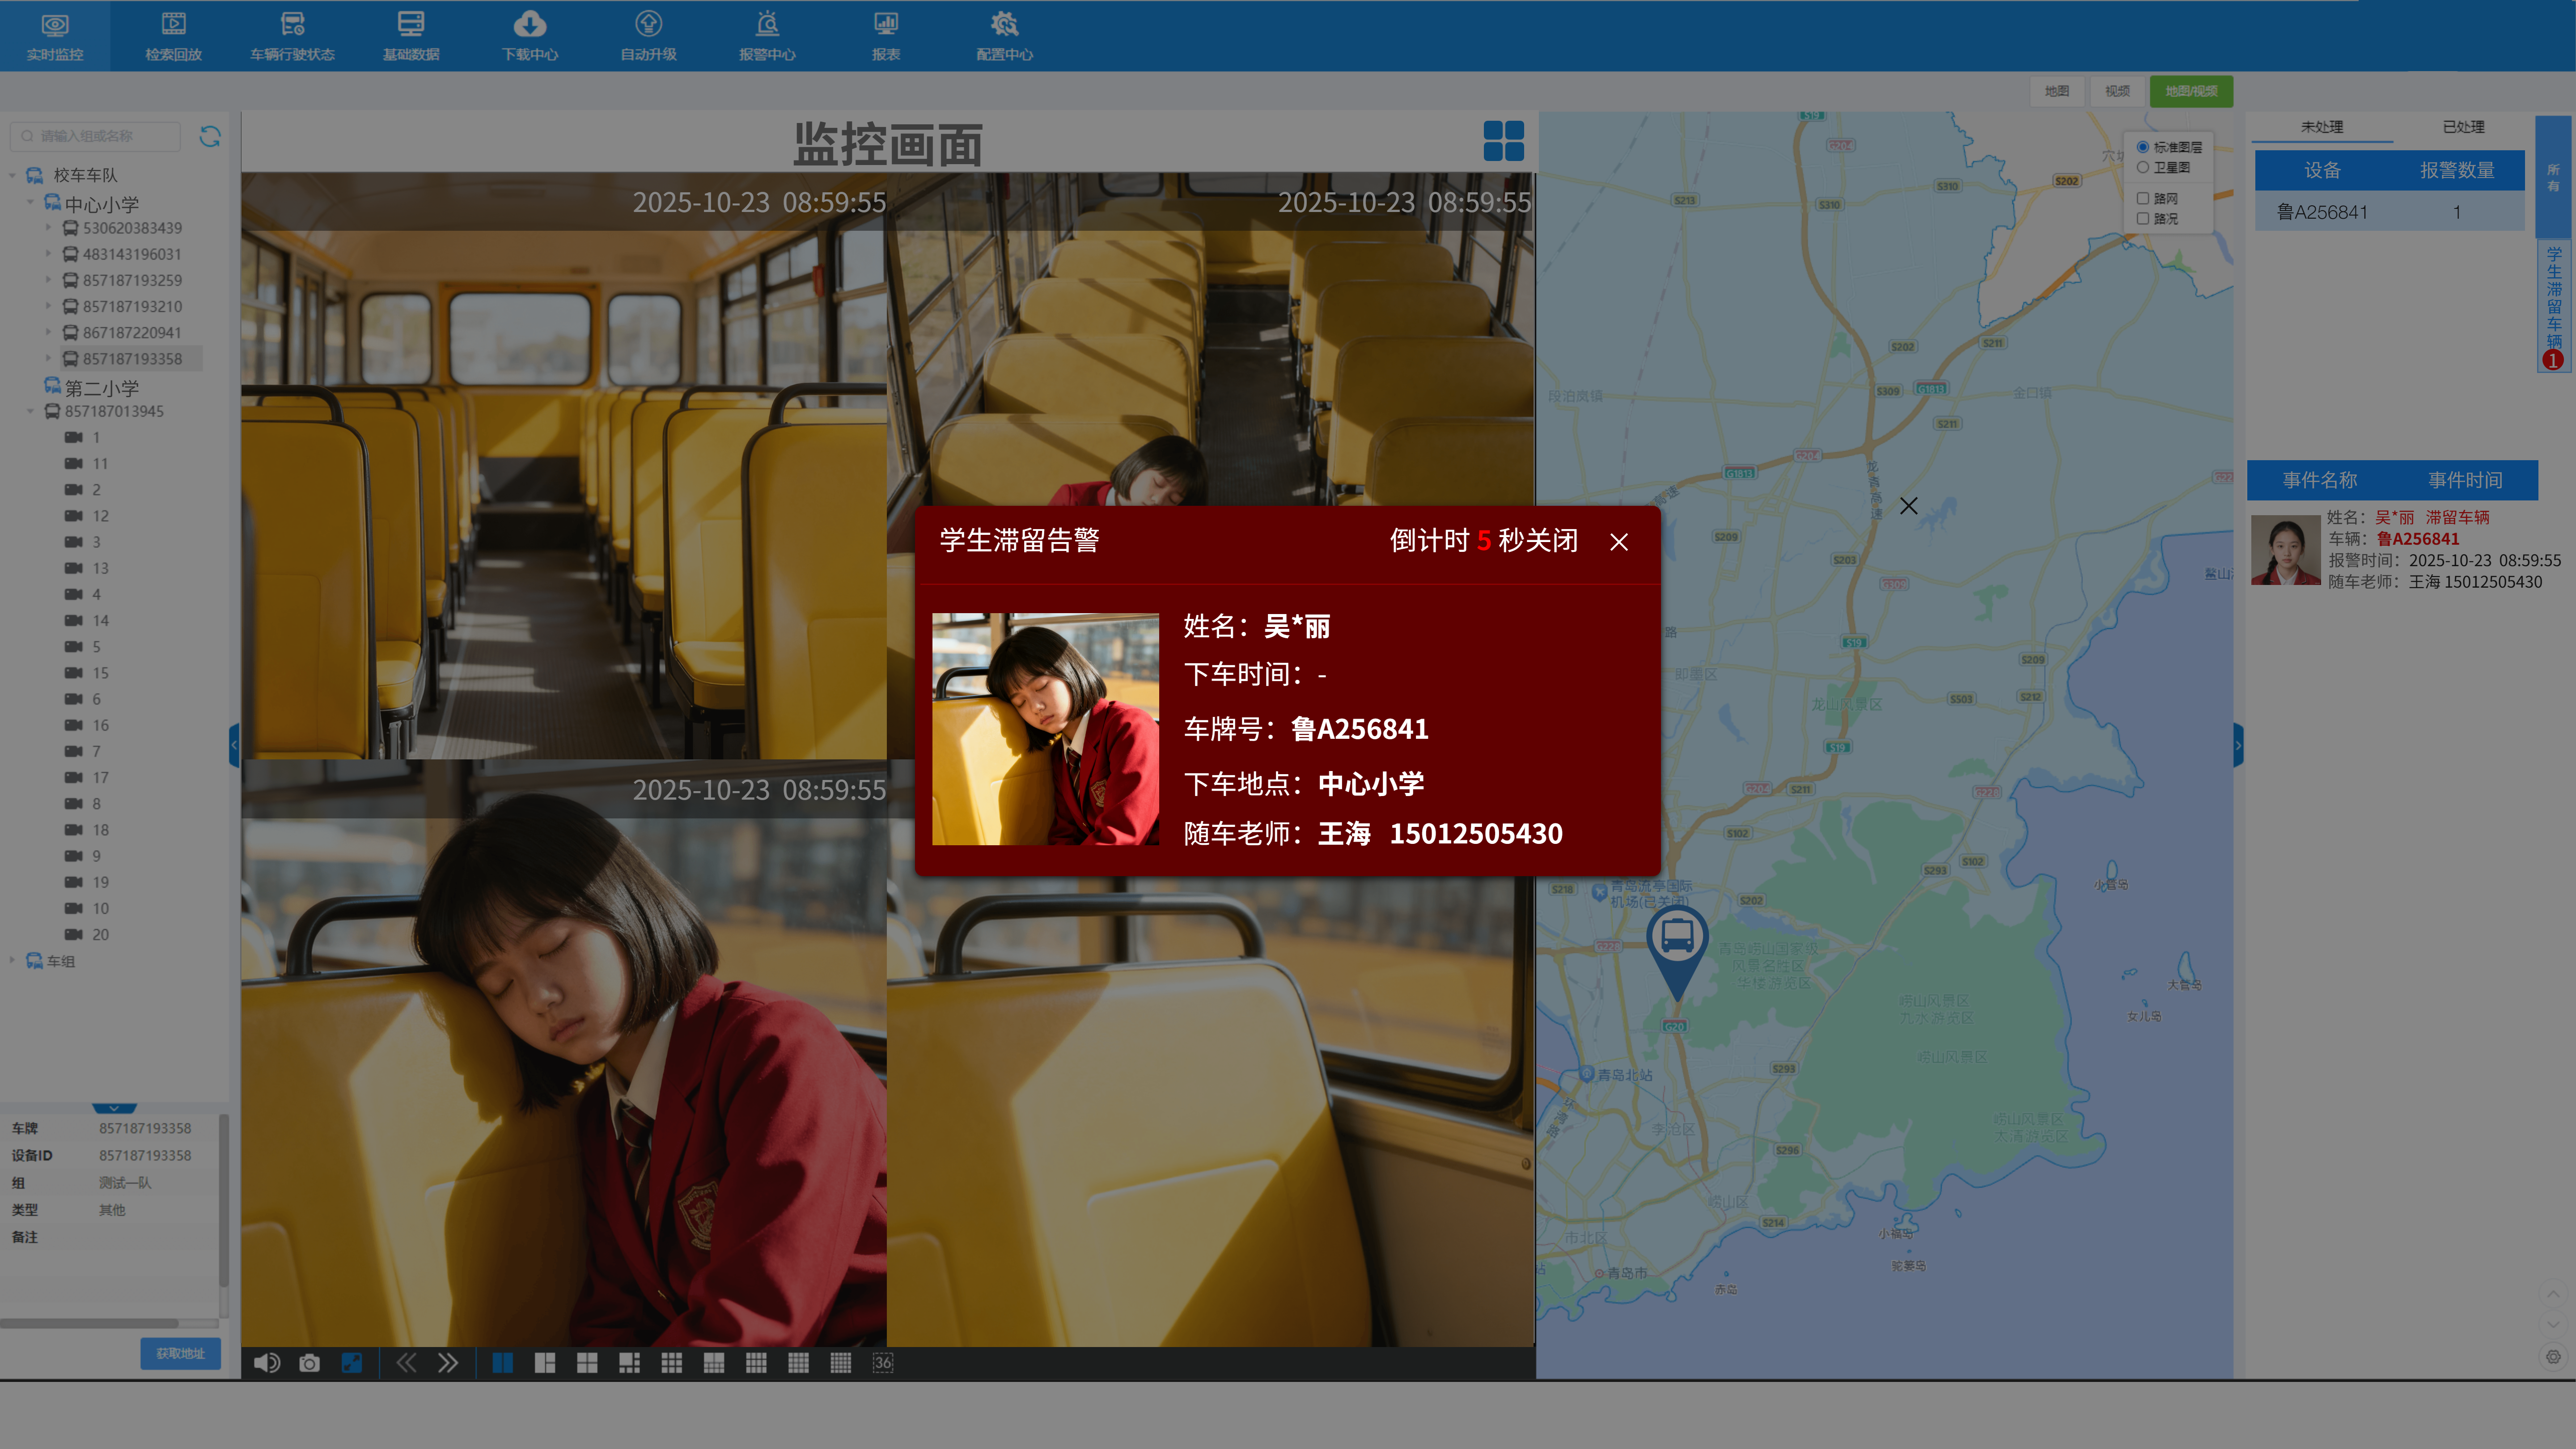Switch to 视频 view
The image size is (2576, 1449).
click(2117, 91)
